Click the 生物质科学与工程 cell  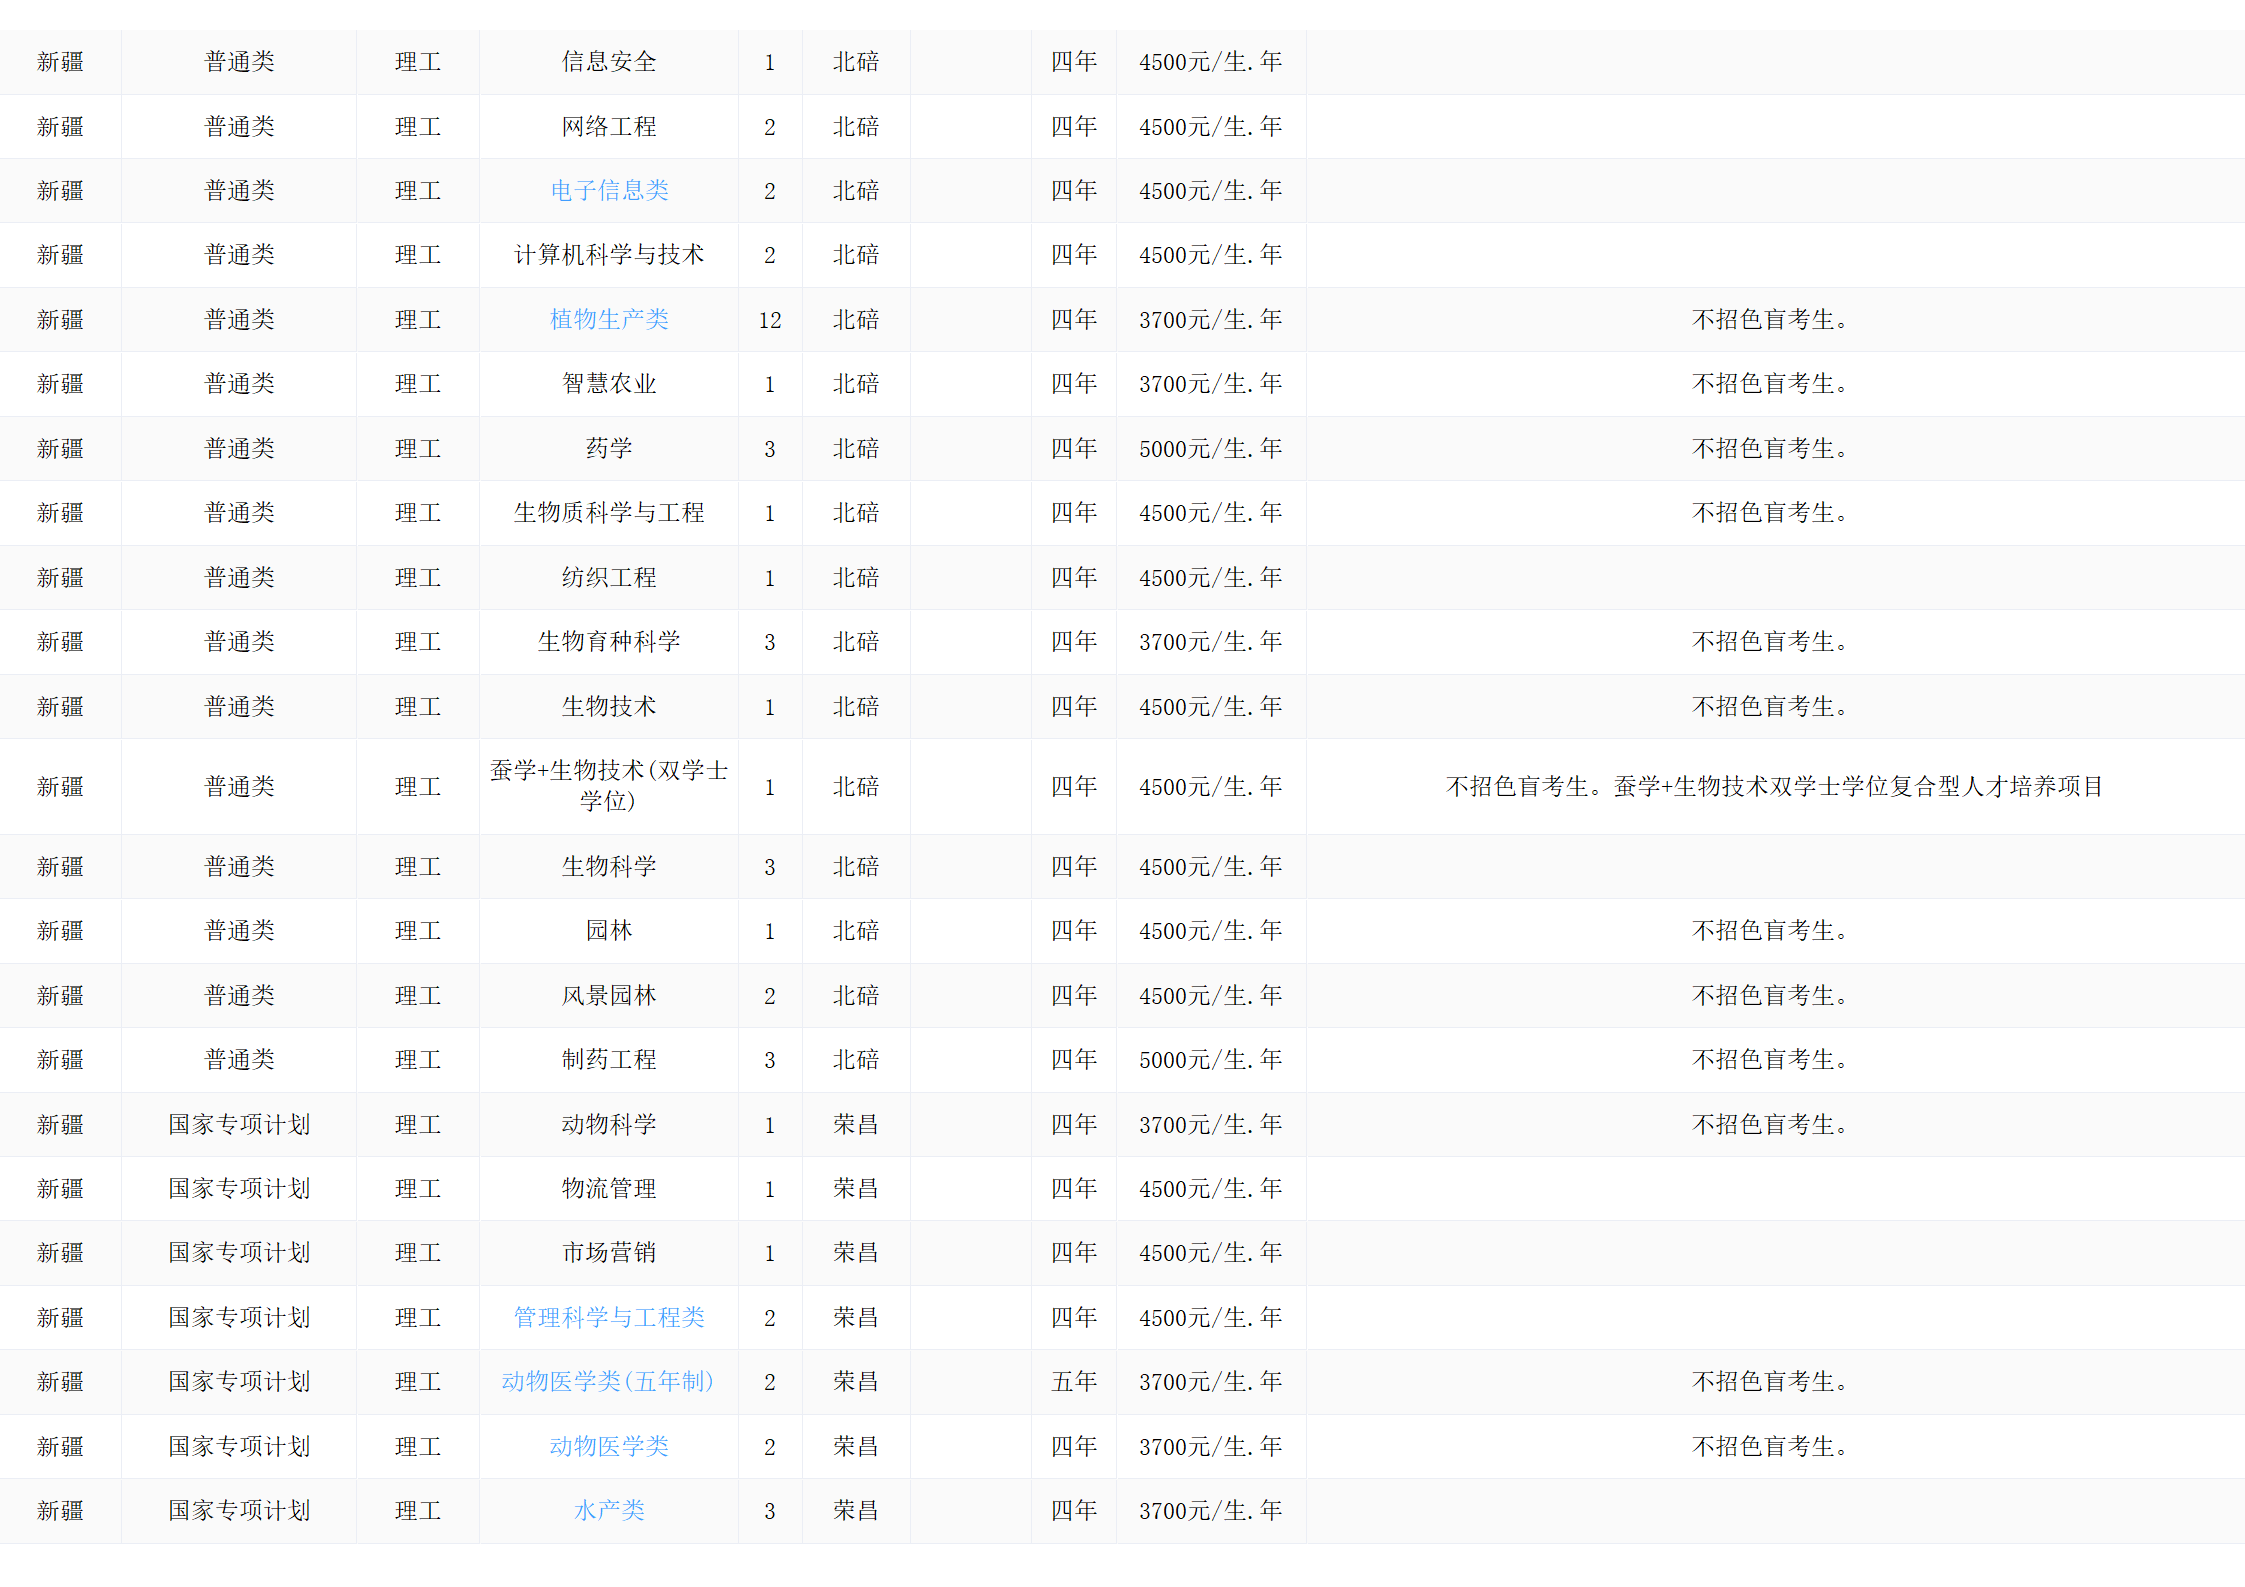[x=609, y=513]
